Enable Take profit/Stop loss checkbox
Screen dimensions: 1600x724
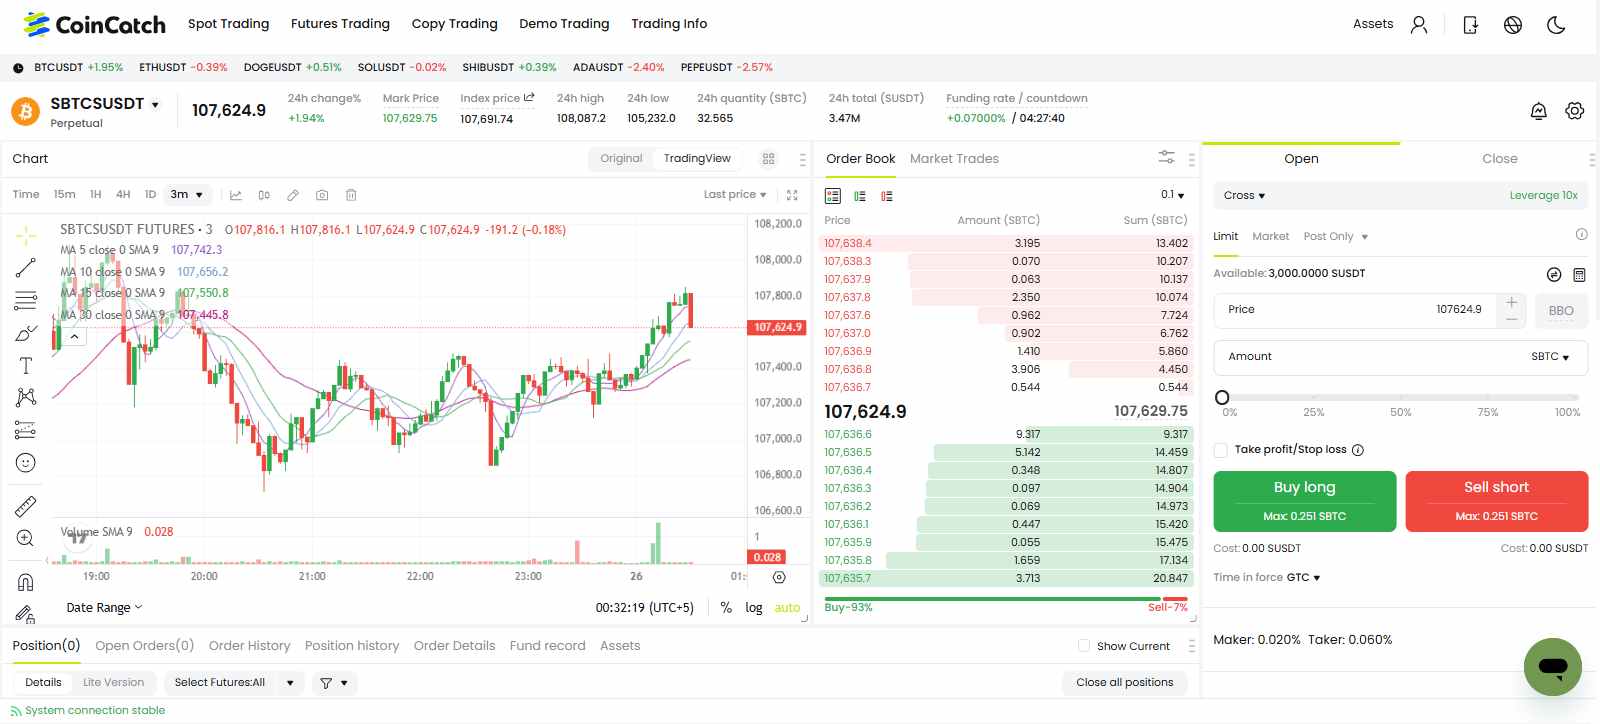click(x=1221, y=450)
